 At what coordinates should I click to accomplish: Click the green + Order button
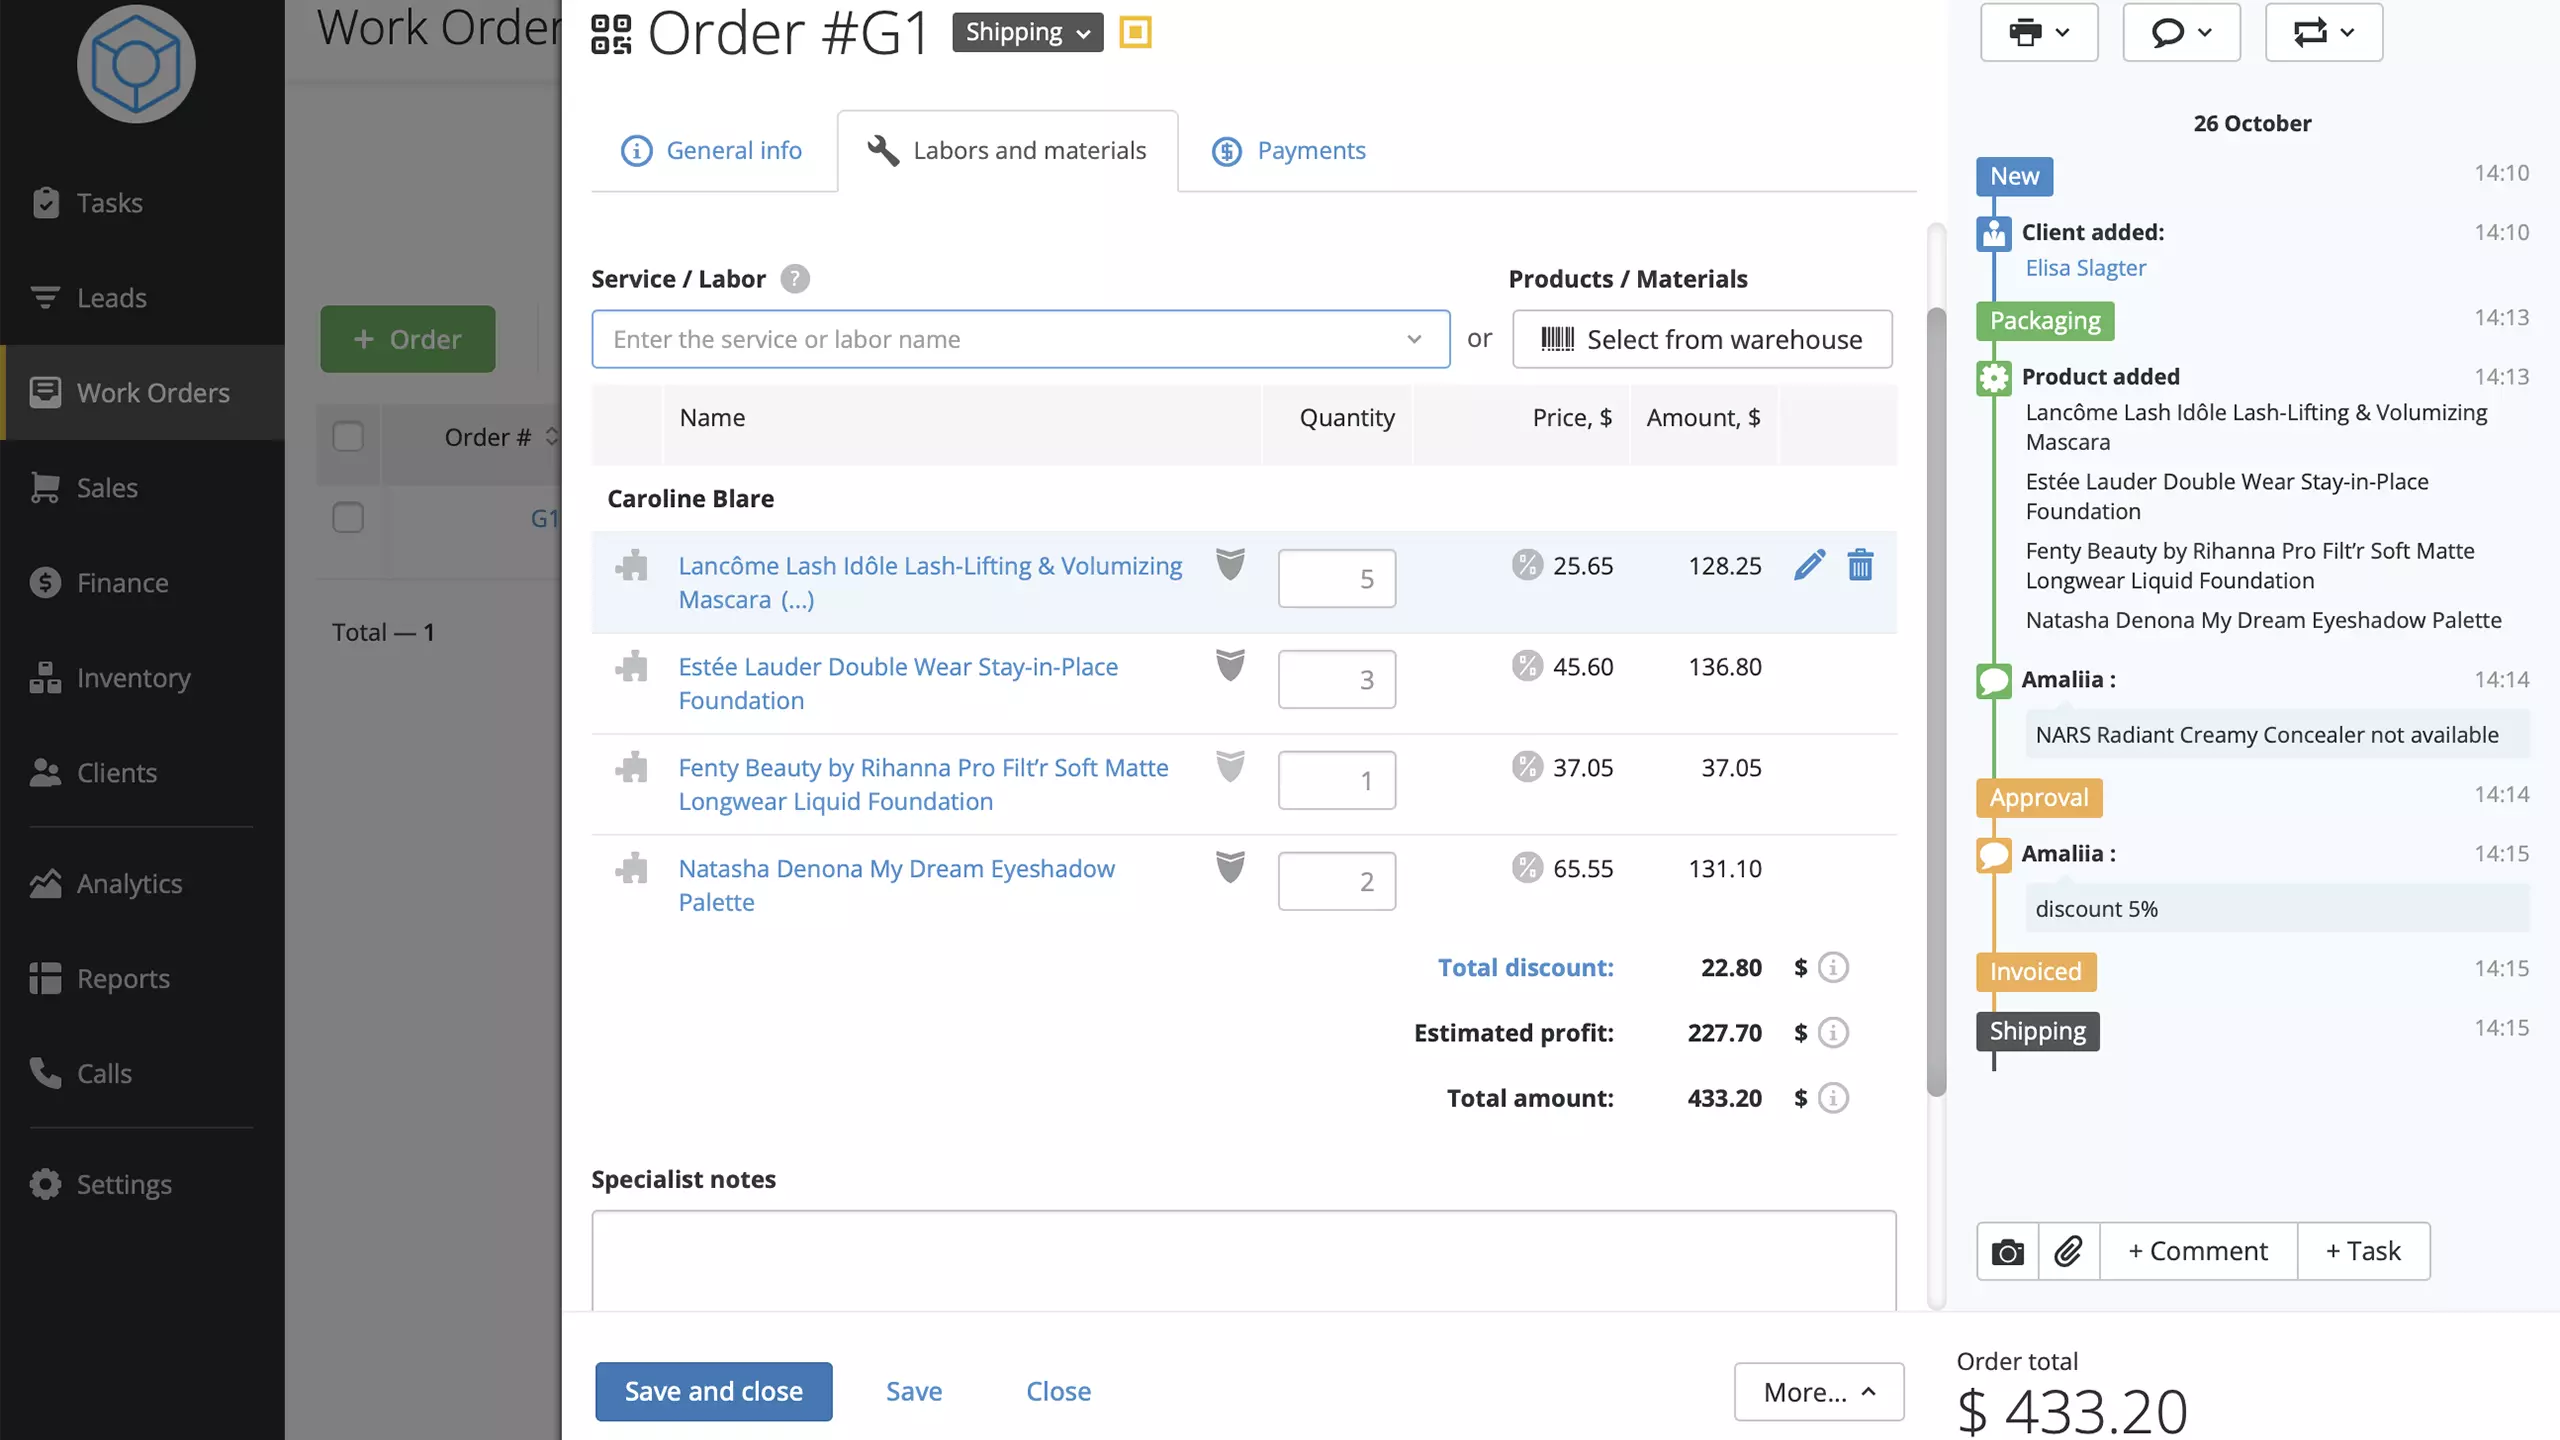(x=407, y=339)
